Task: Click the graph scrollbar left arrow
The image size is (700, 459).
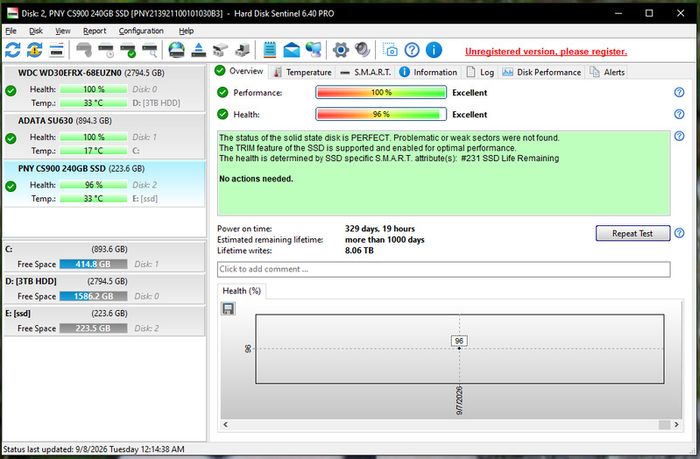Action: pos(225,424)
